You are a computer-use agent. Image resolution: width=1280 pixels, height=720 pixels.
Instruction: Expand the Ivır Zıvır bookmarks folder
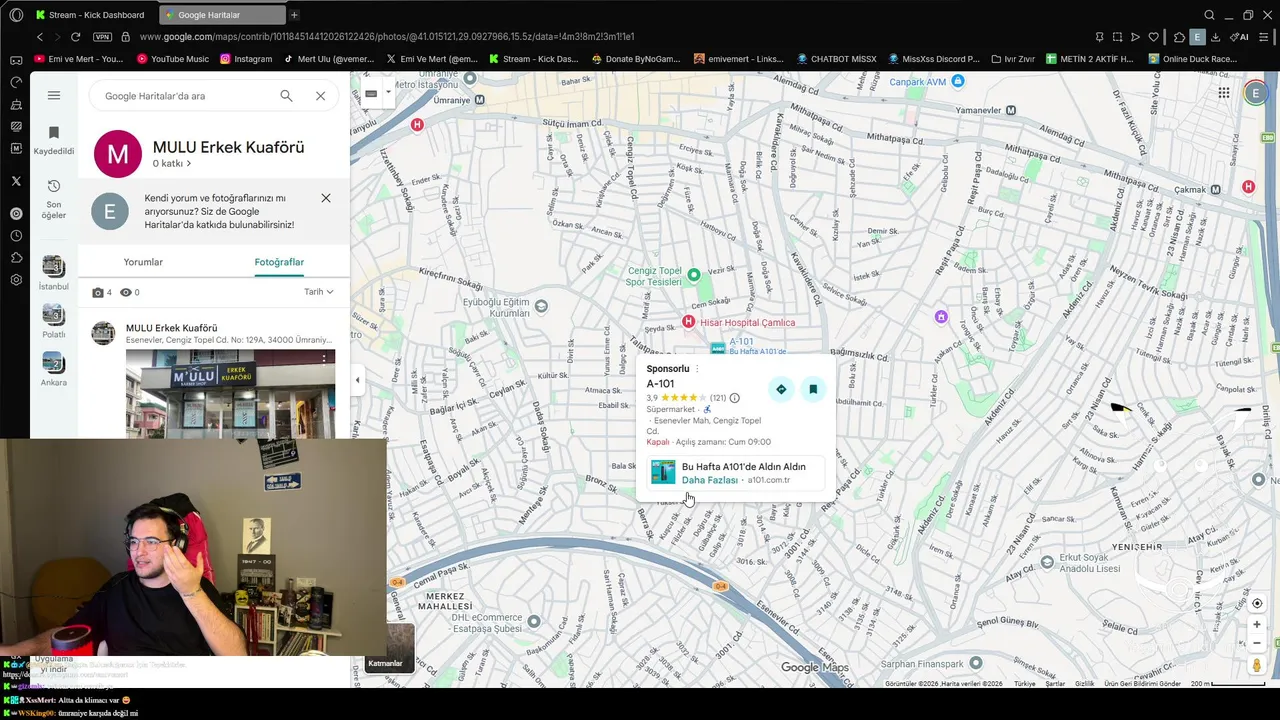point(1012,59)
